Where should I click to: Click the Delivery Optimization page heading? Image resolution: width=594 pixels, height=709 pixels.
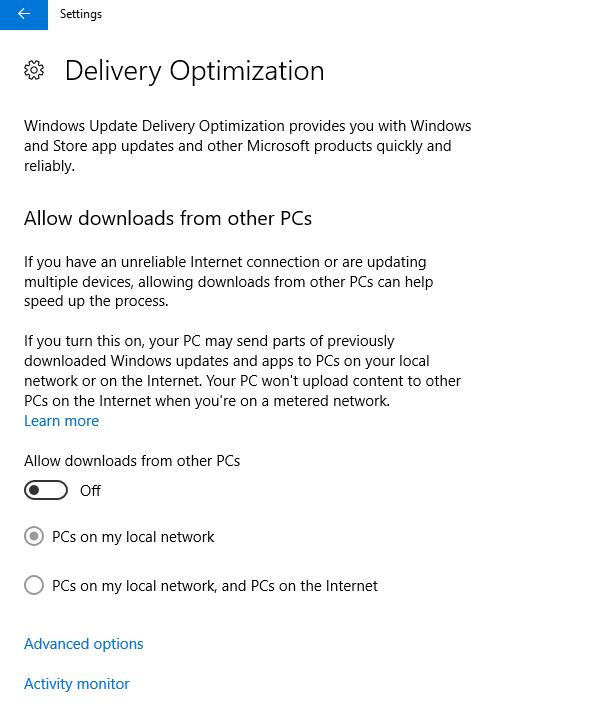point(194,71)
